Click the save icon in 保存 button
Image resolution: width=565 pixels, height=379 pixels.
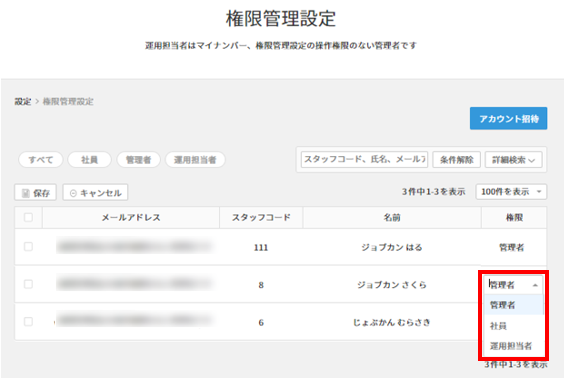[26, 193]
